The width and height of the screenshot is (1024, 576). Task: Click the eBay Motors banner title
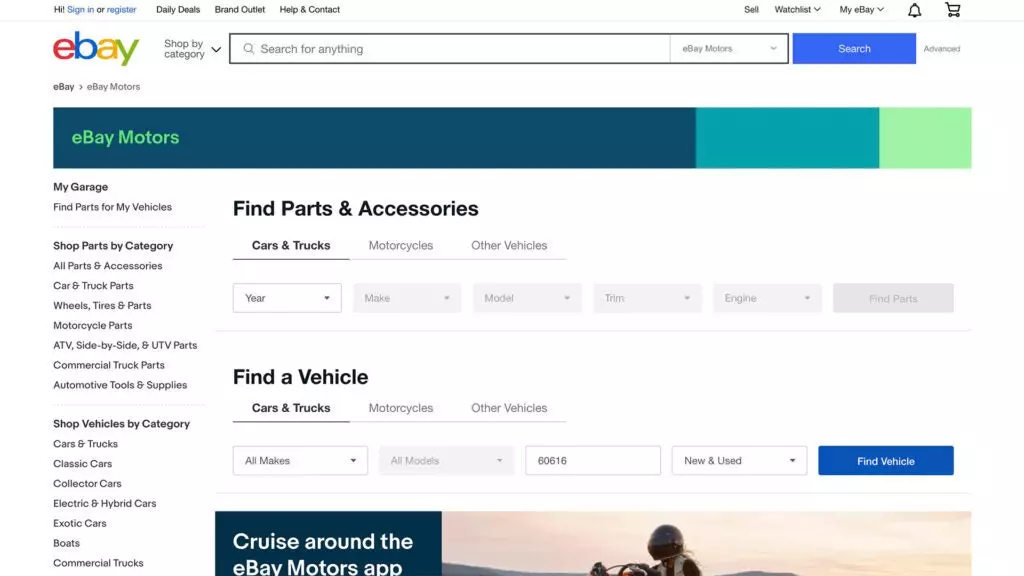(125, 137)
